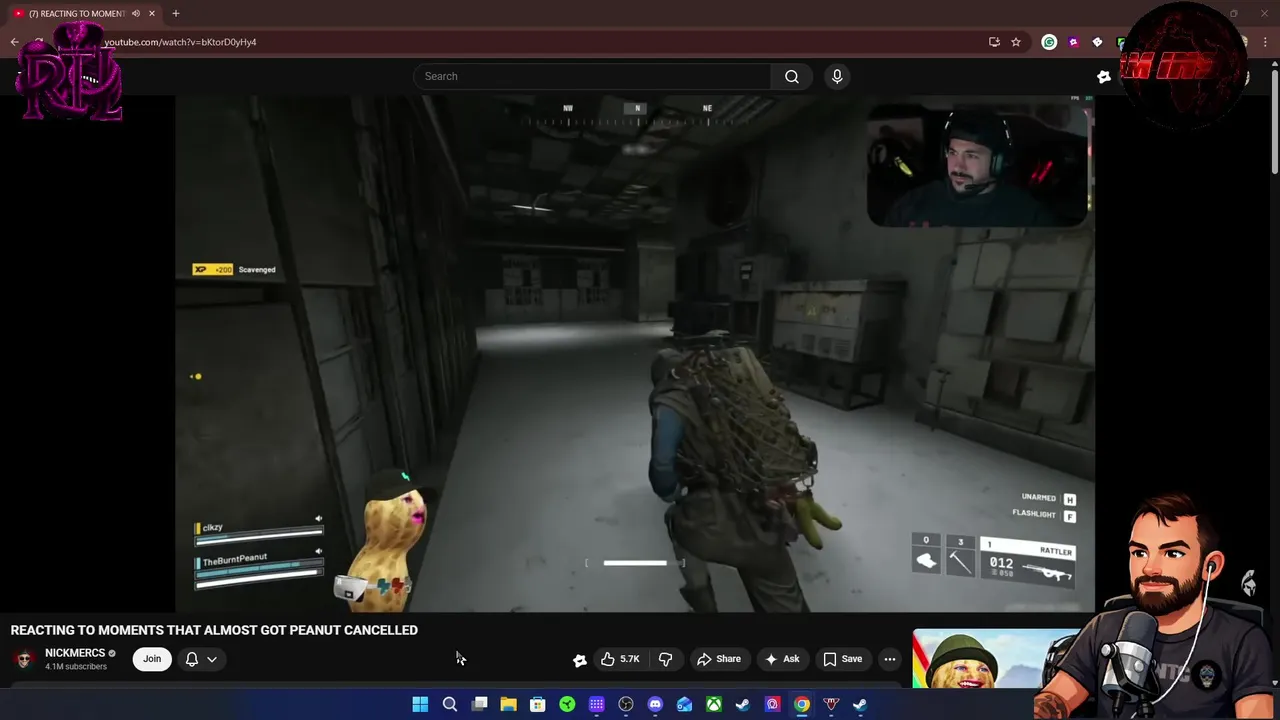
Task: Open Xbox app from taskbar
Action: pyautogui.click(x=714, y=705)
